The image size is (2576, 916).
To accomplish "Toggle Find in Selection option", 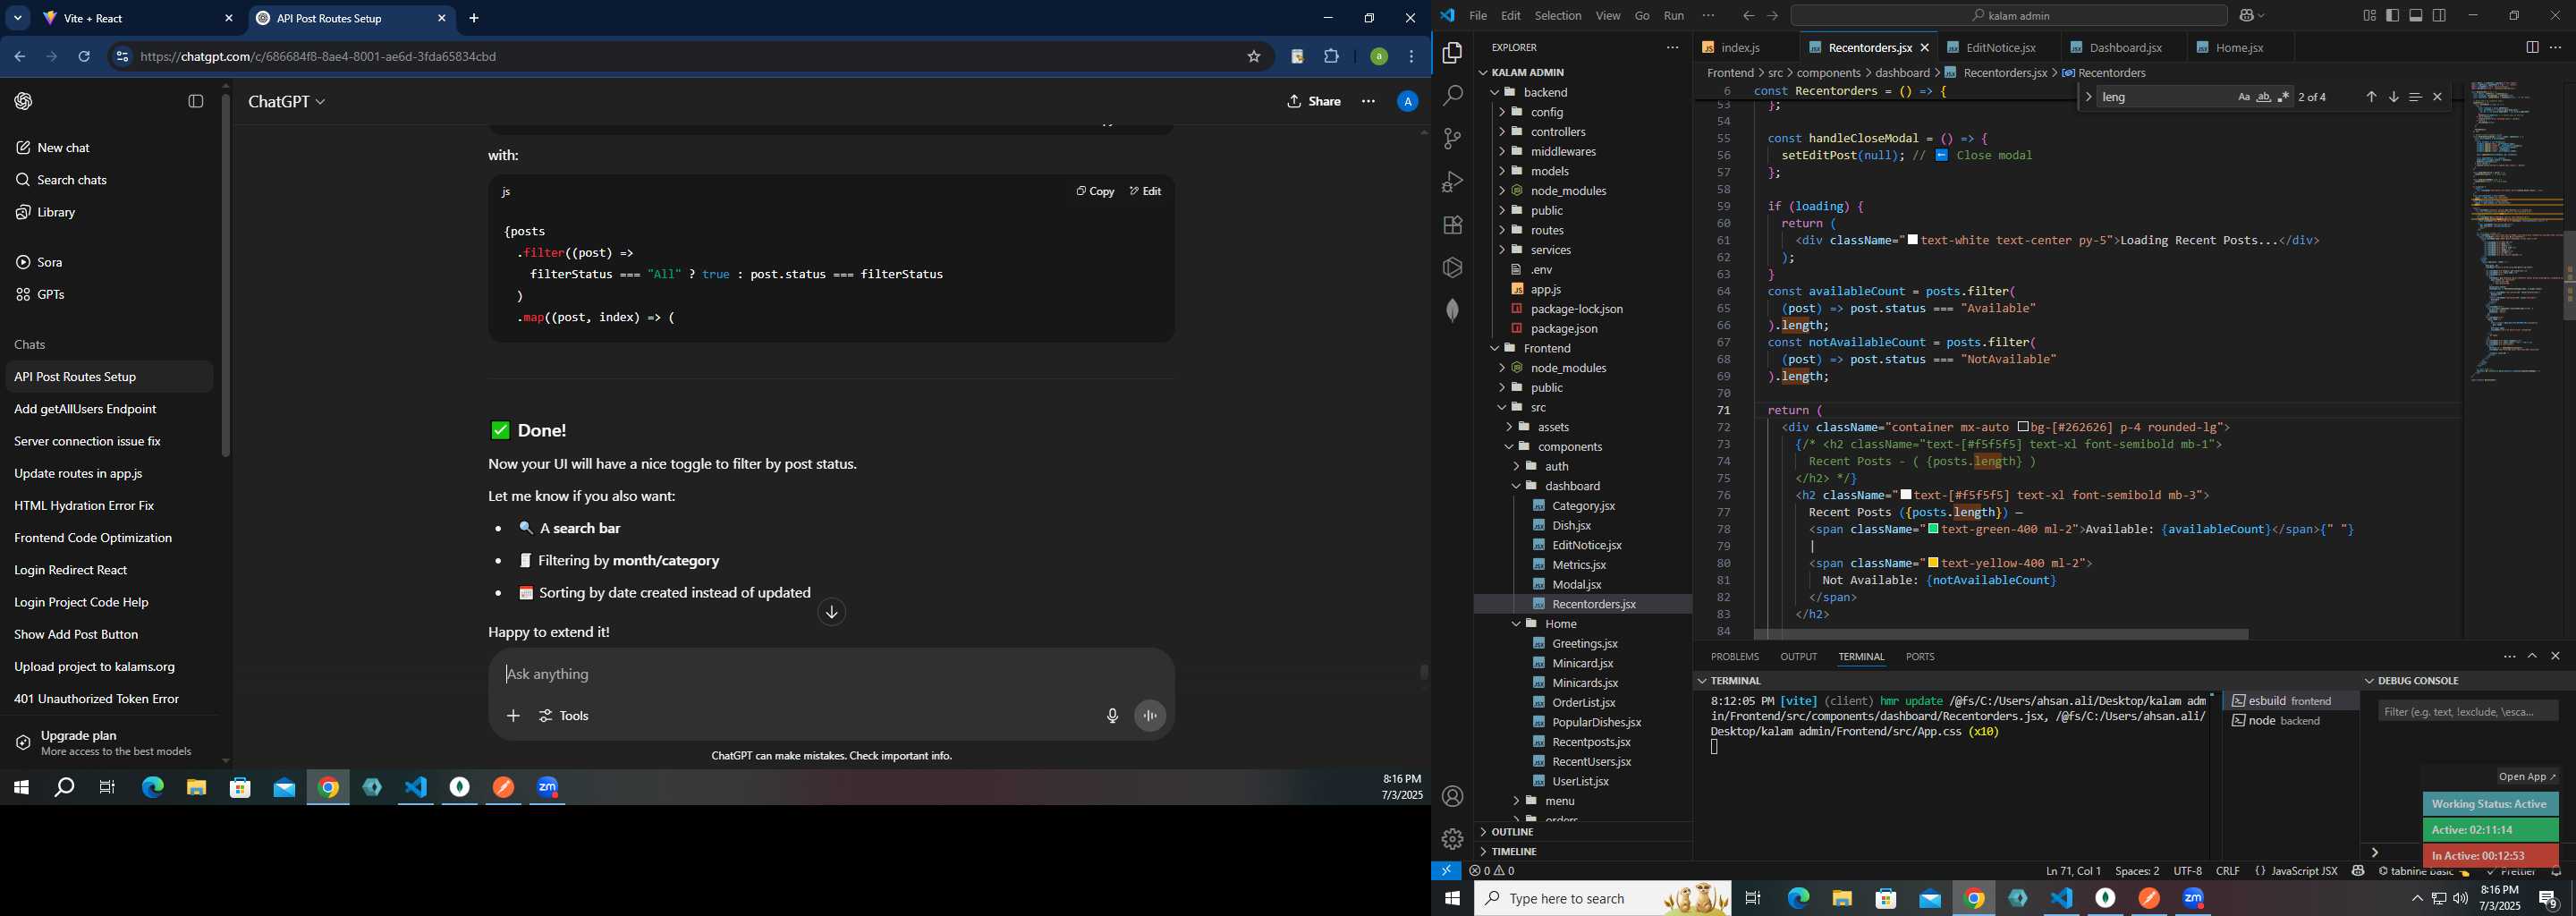I will pos(2415,97).
